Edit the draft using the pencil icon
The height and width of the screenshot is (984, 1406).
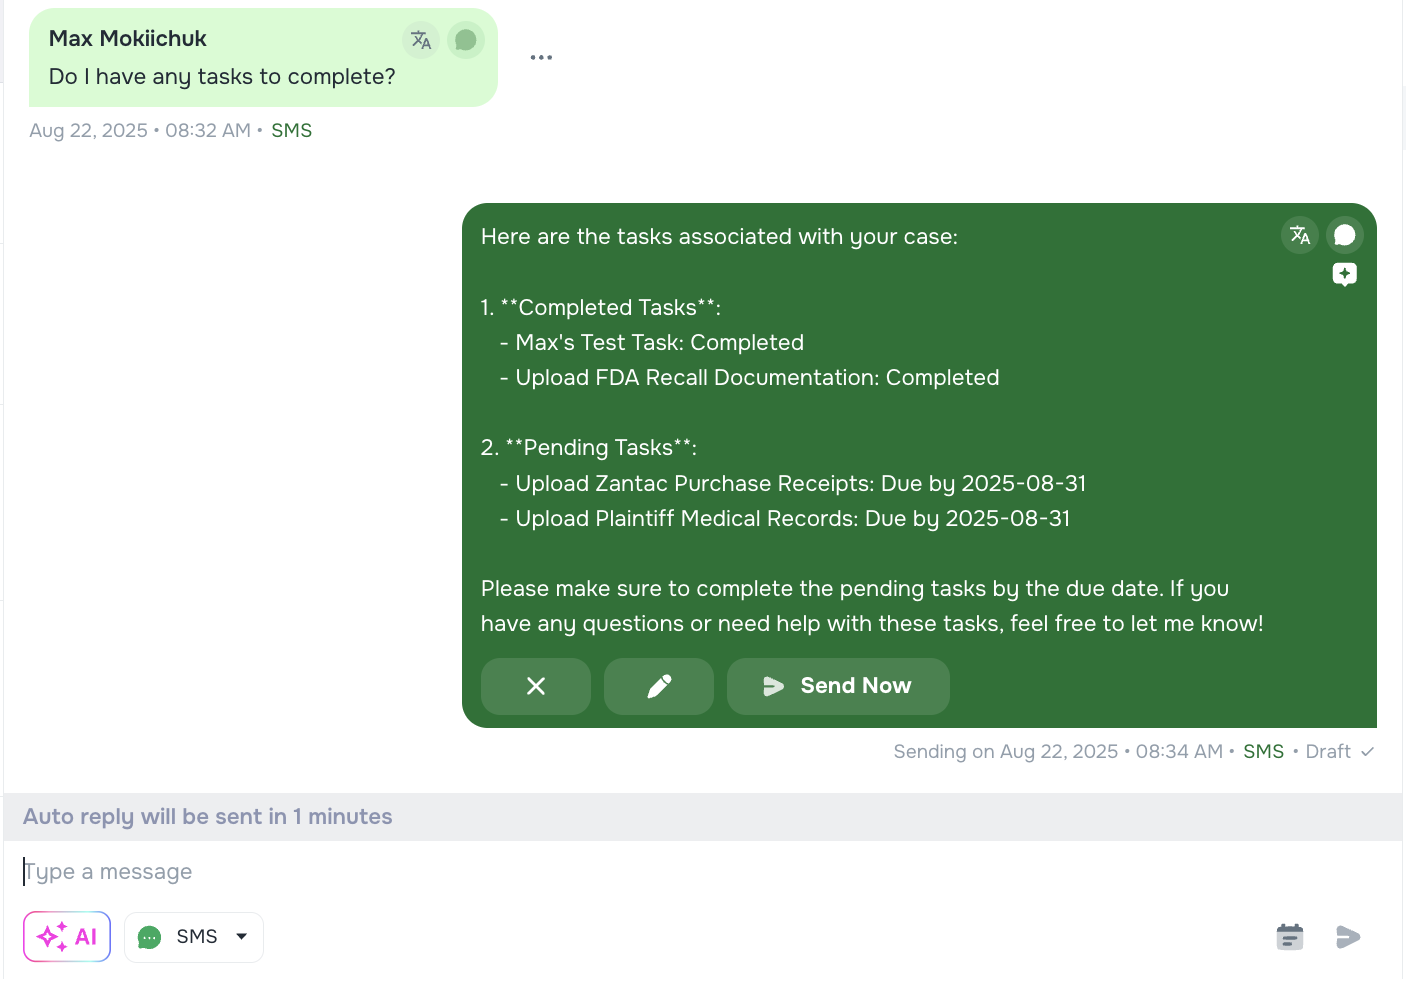[x=658, y=686]
